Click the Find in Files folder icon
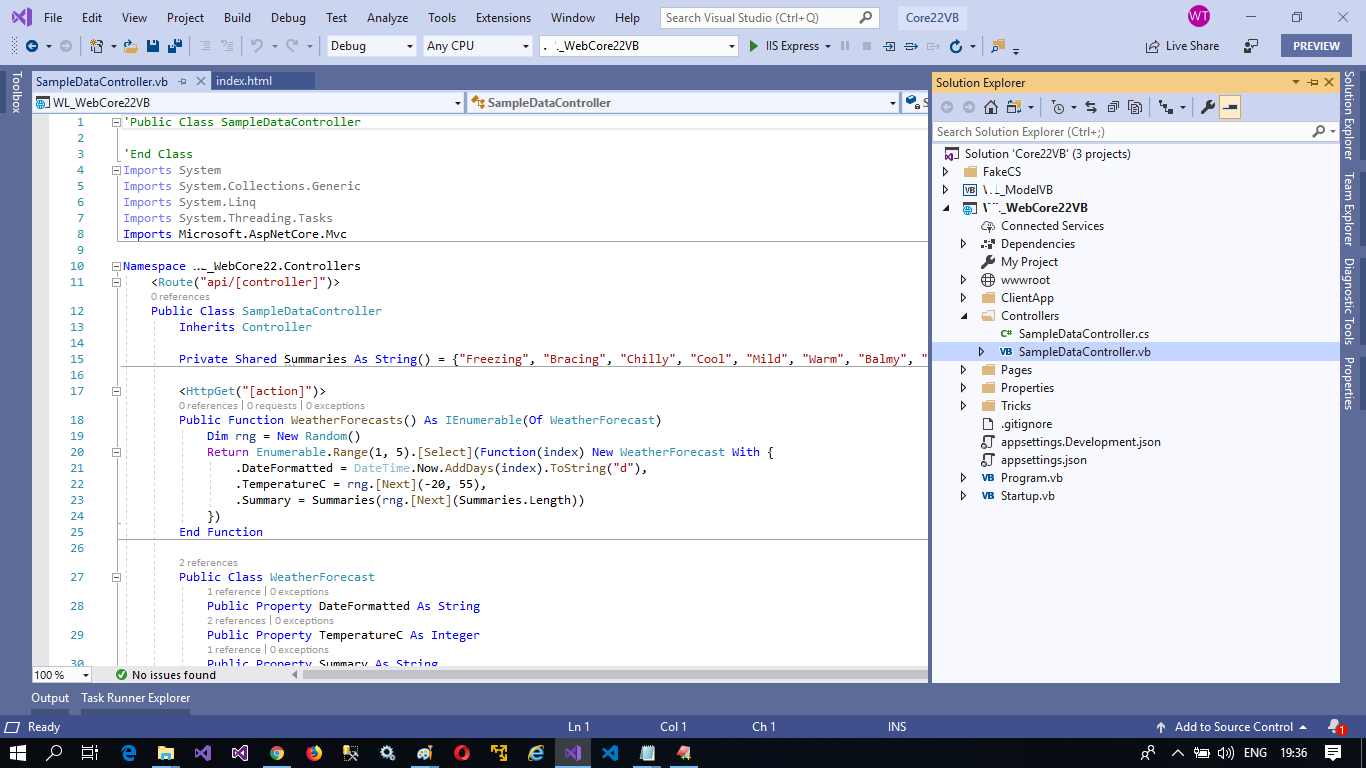Viewport: 1366px width, 768px height. 997,46
